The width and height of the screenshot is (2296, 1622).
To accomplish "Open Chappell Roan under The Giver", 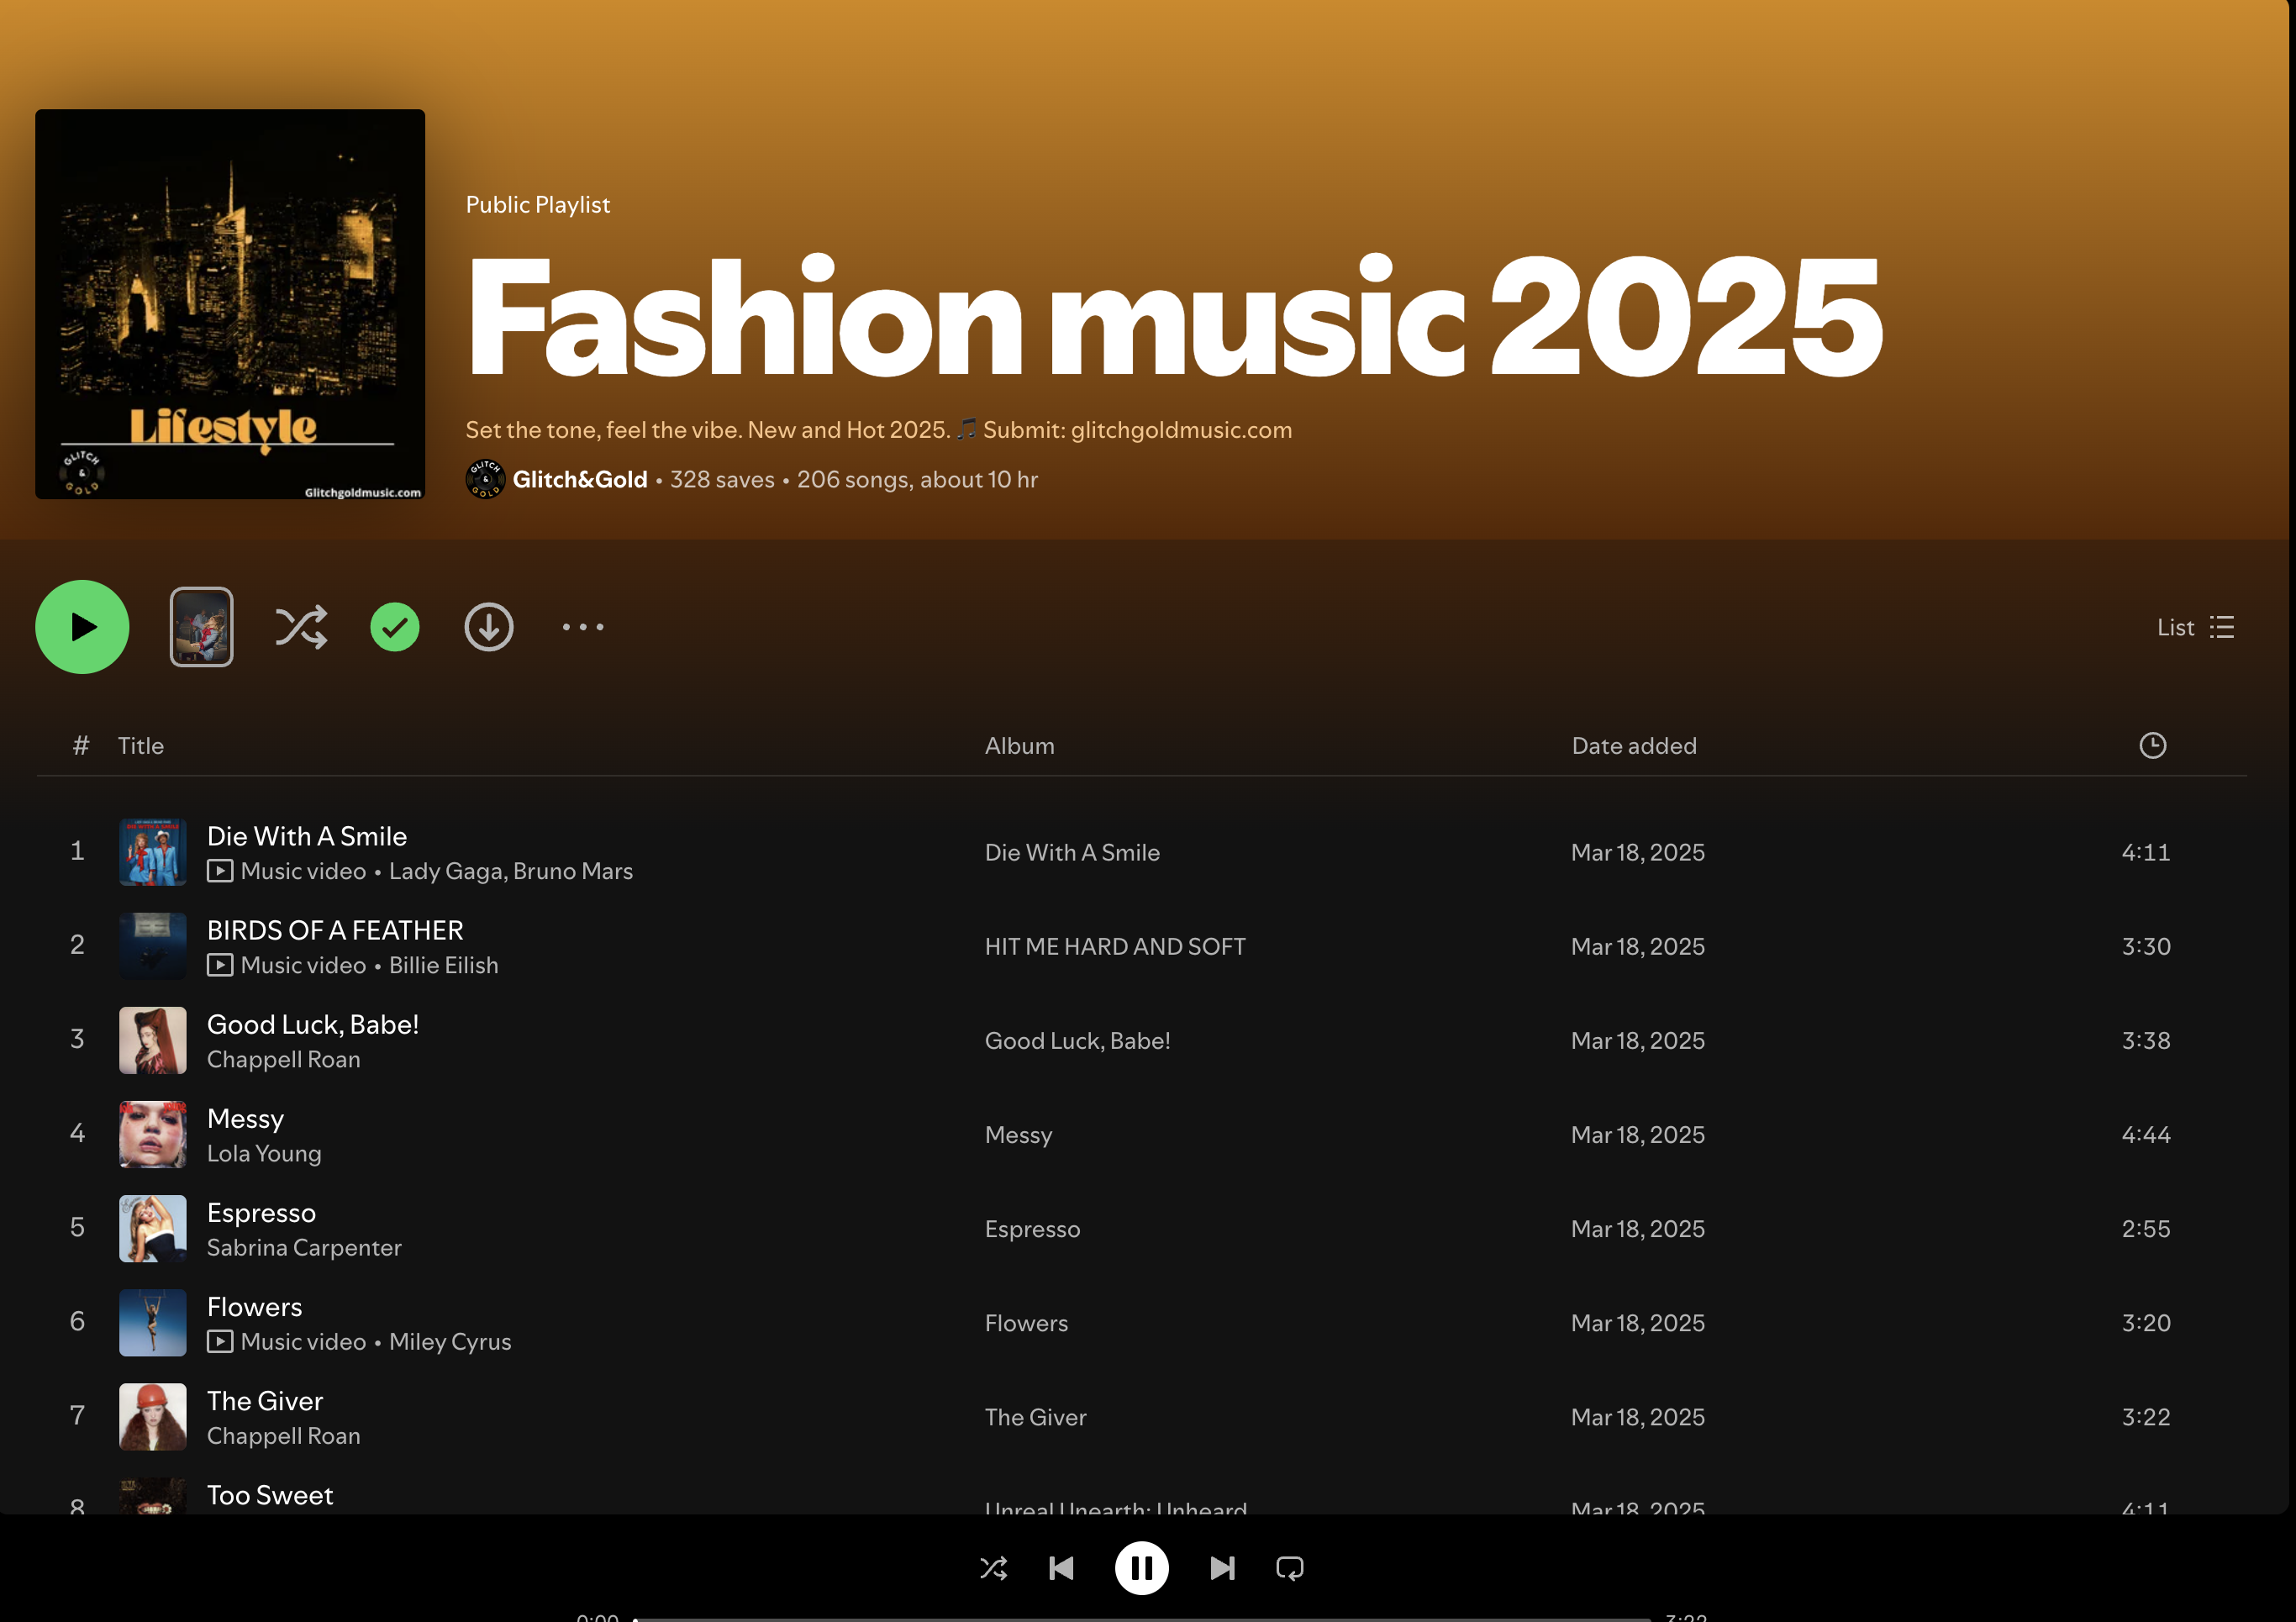I will 283,1436.
